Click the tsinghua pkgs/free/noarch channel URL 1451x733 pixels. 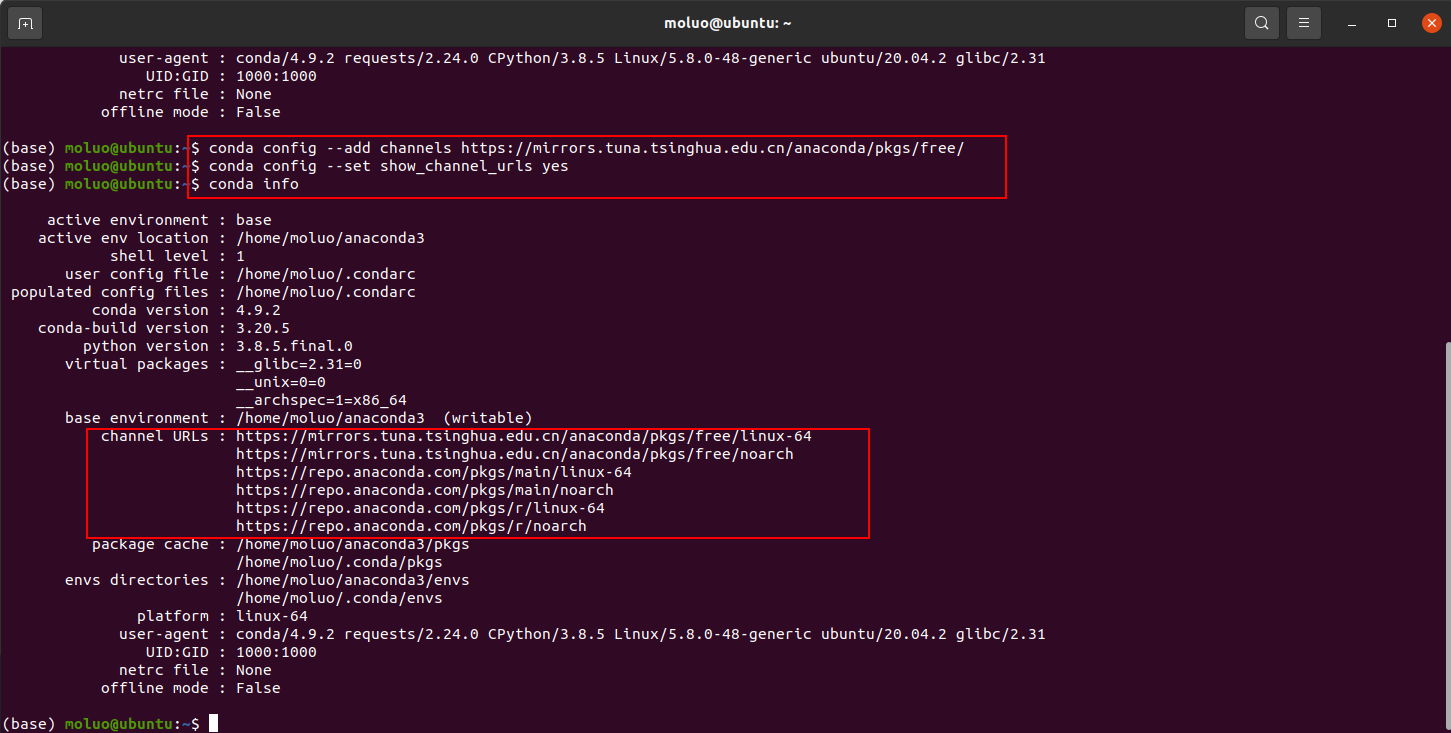click(515, 454)
